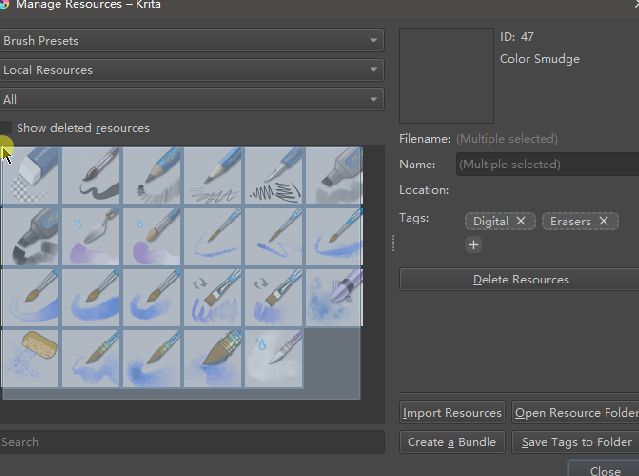639x476 pixels.
Task: Select the bristle brush with cloudy blue preset
Action: (90, 359)
